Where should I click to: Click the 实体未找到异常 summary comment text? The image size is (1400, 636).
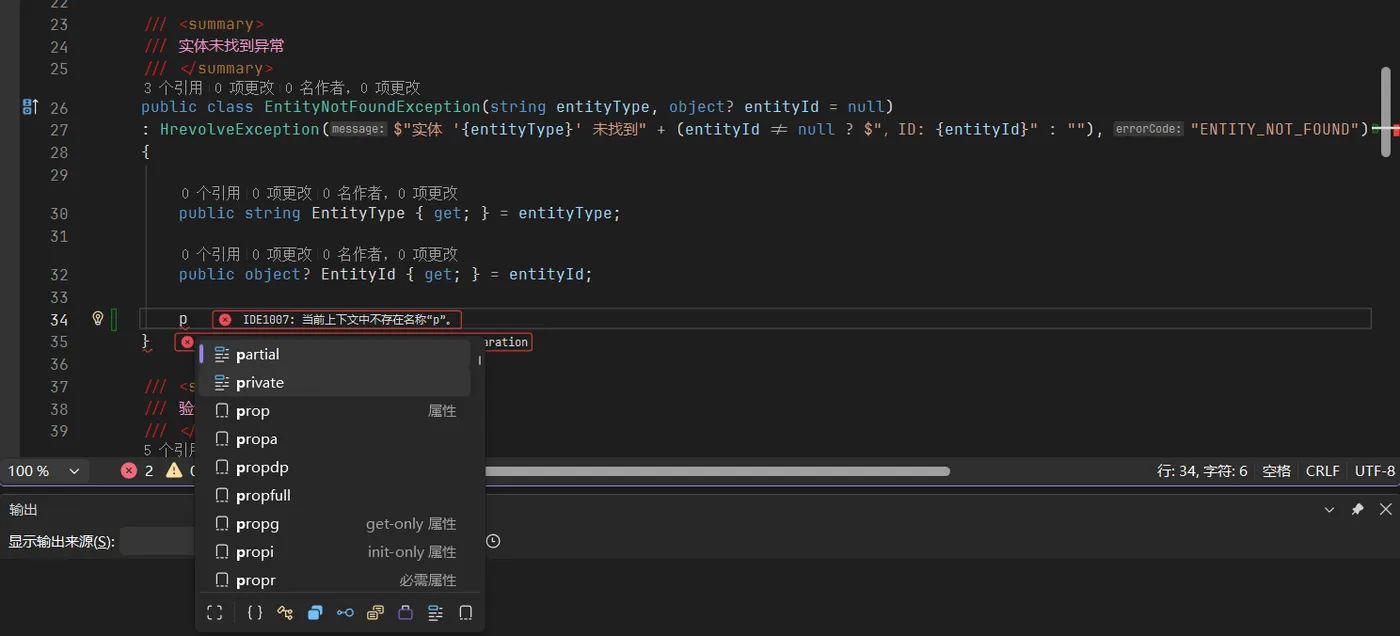tap(232, 46)
